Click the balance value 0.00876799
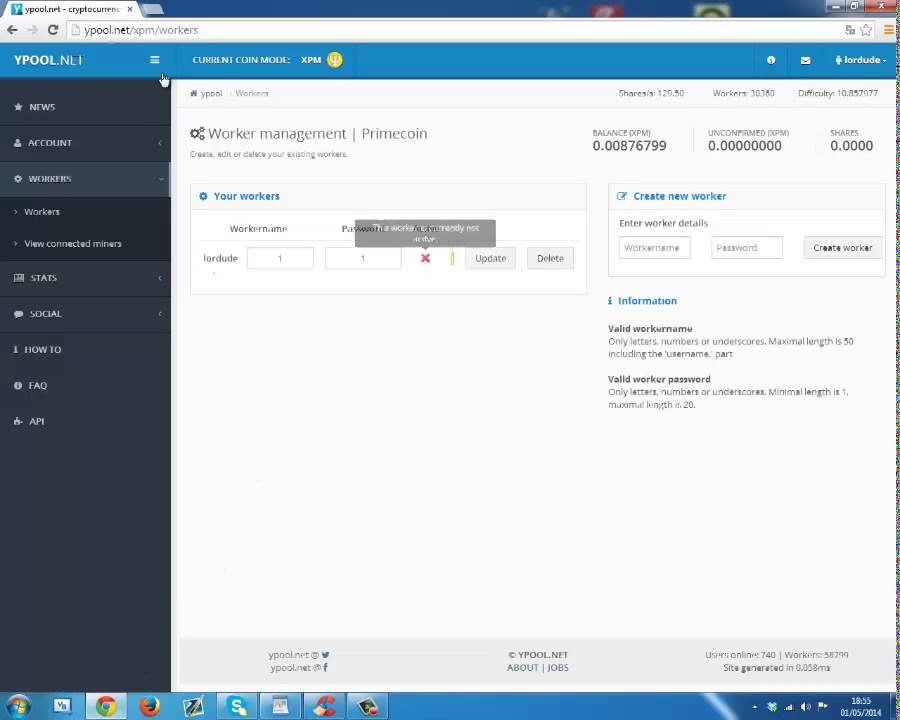The height and width of the screenshot is (720, 900). pos(629,146)
